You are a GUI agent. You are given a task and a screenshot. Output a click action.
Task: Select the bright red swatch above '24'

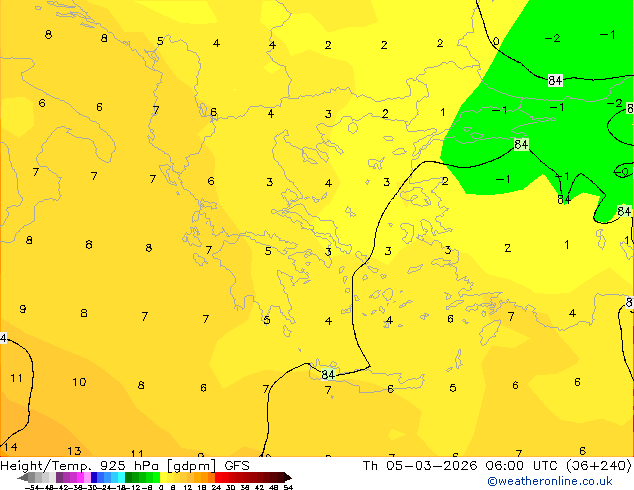[x=218, y=477]
